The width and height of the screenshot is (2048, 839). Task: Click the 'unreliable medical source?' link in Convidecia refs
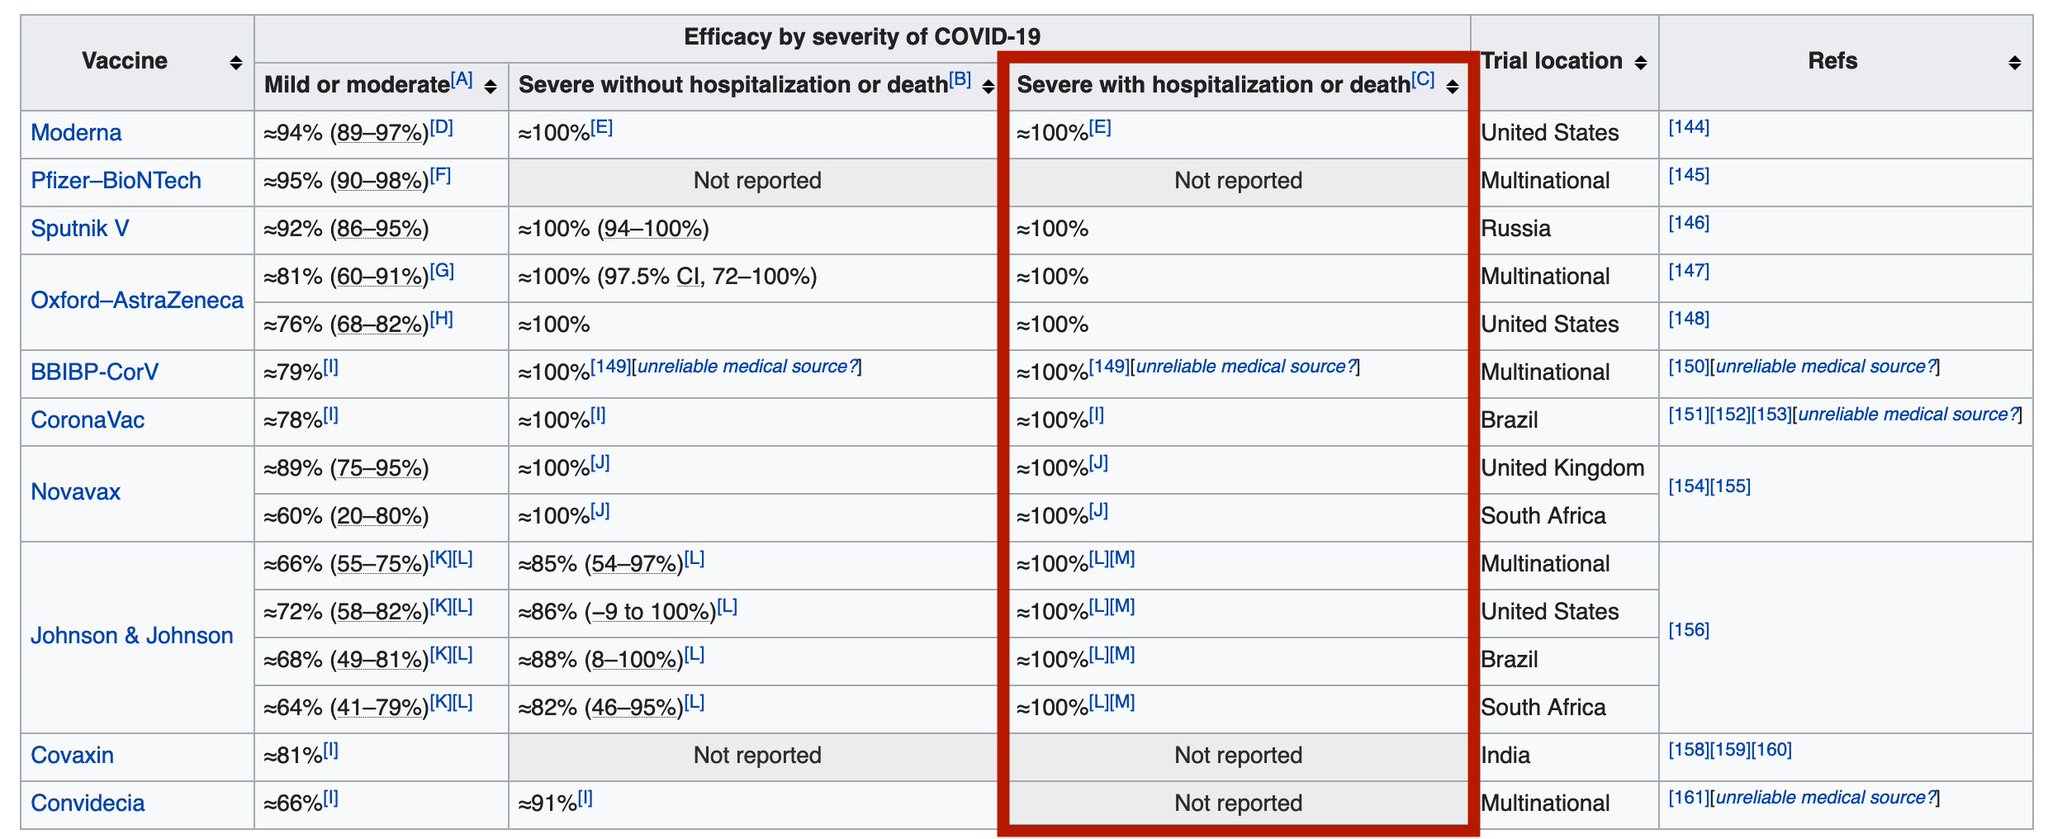1826,798
